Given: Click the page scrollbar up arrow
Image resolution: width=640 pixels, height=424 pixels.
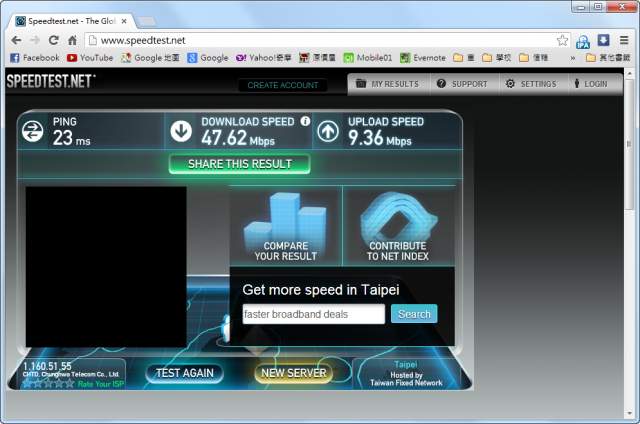Looking at the screenshot, I should 629,73.
